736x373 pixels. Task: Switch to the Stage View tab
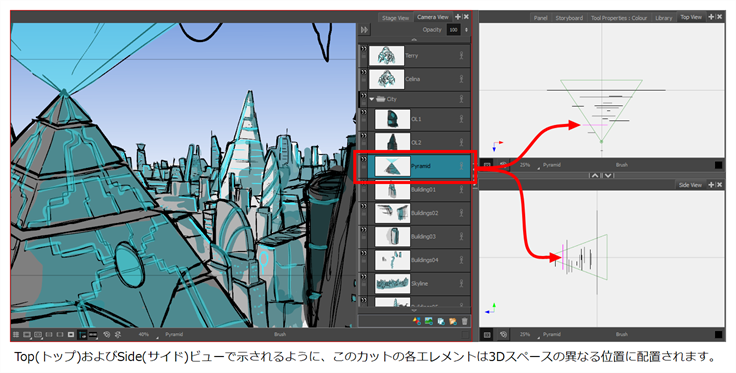395,18
